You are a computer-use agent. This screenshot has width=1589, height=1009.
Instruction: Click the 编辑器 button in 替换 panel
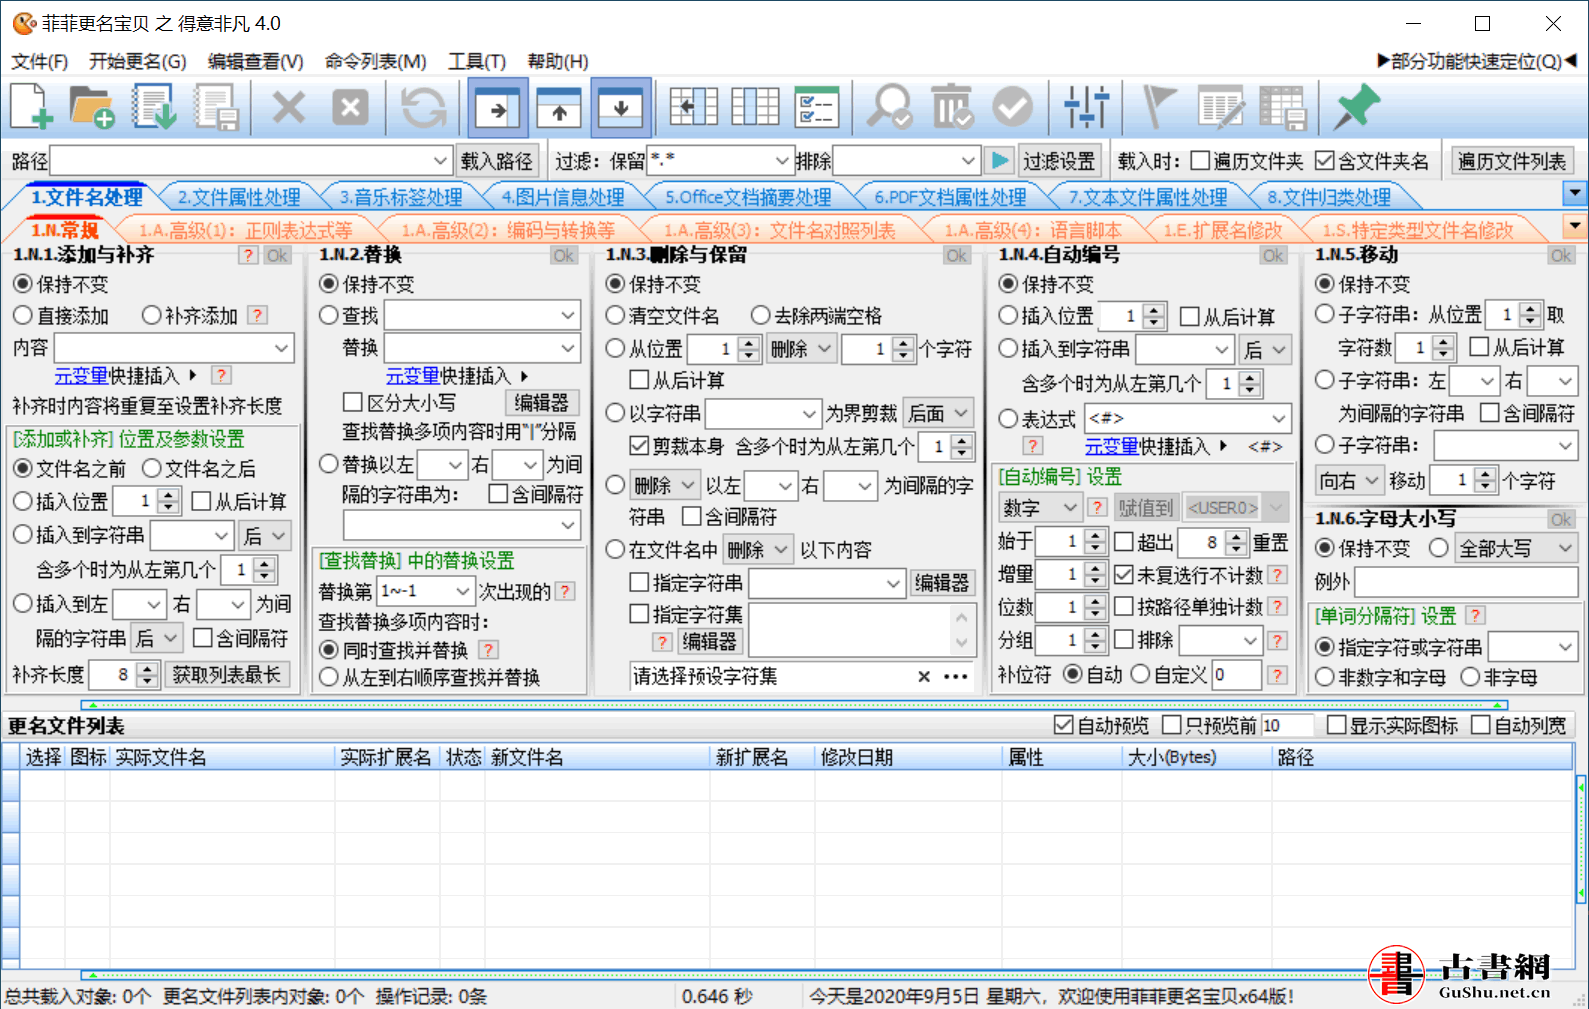541,403
